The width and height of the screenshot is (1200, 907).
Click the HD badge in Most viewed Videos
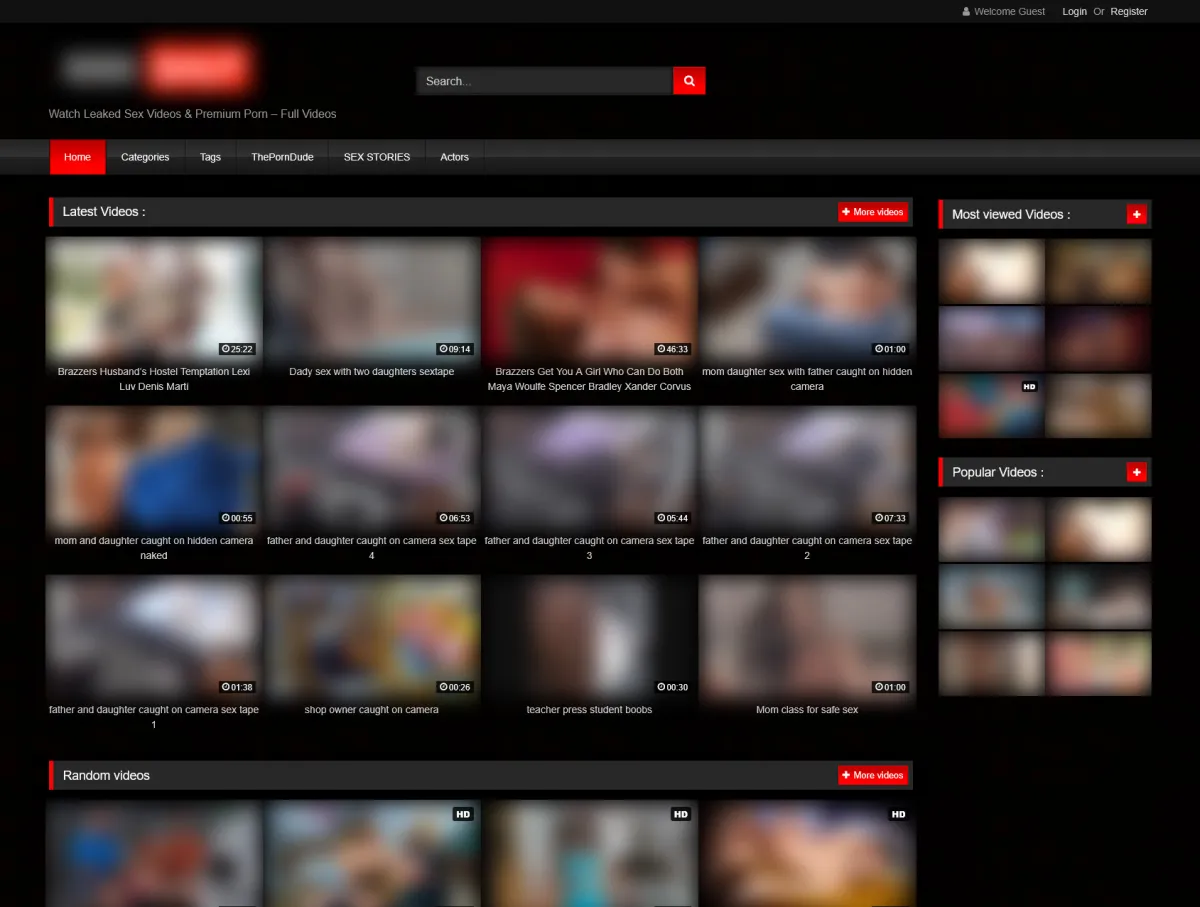click(x=1028, y=385)
